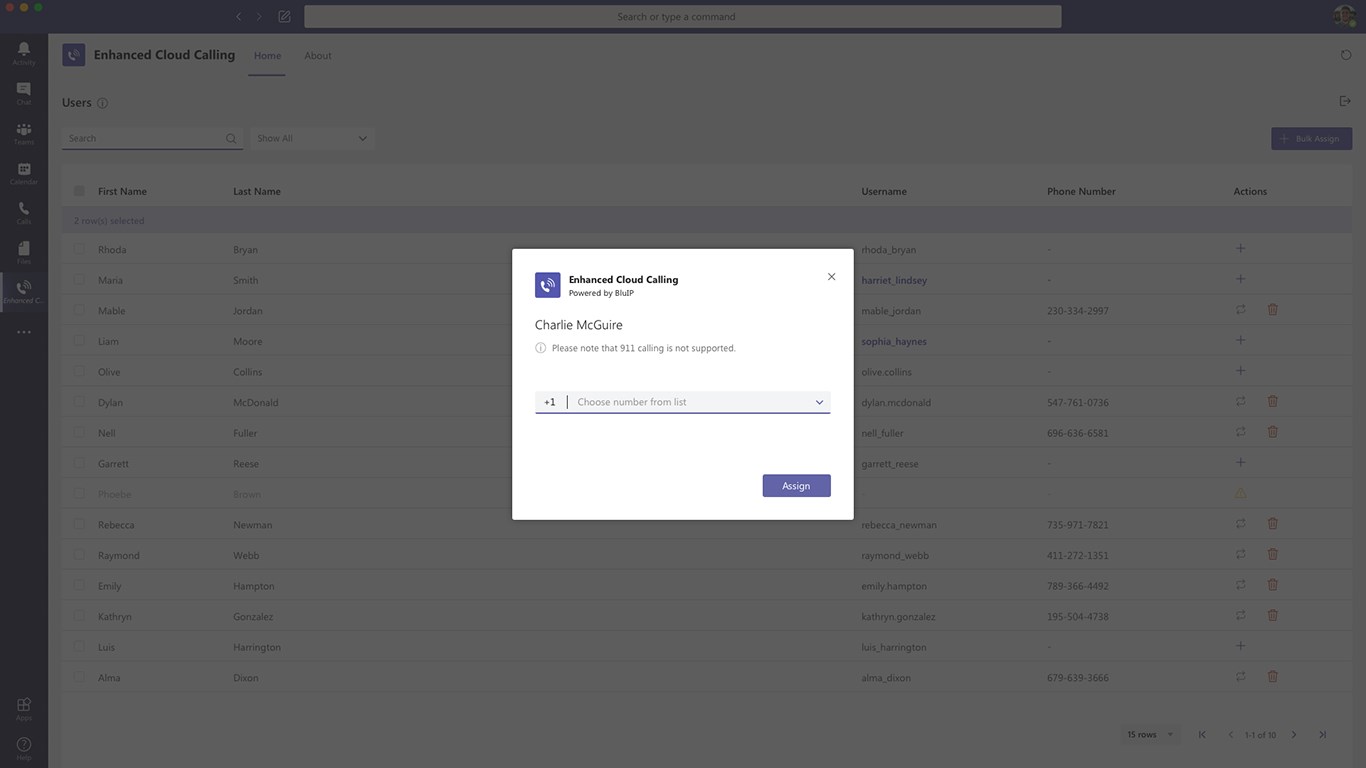1366x768 pixels.
Task: Click warning icon in Phoebe Brown row
Action: [x=1240, y=493]
